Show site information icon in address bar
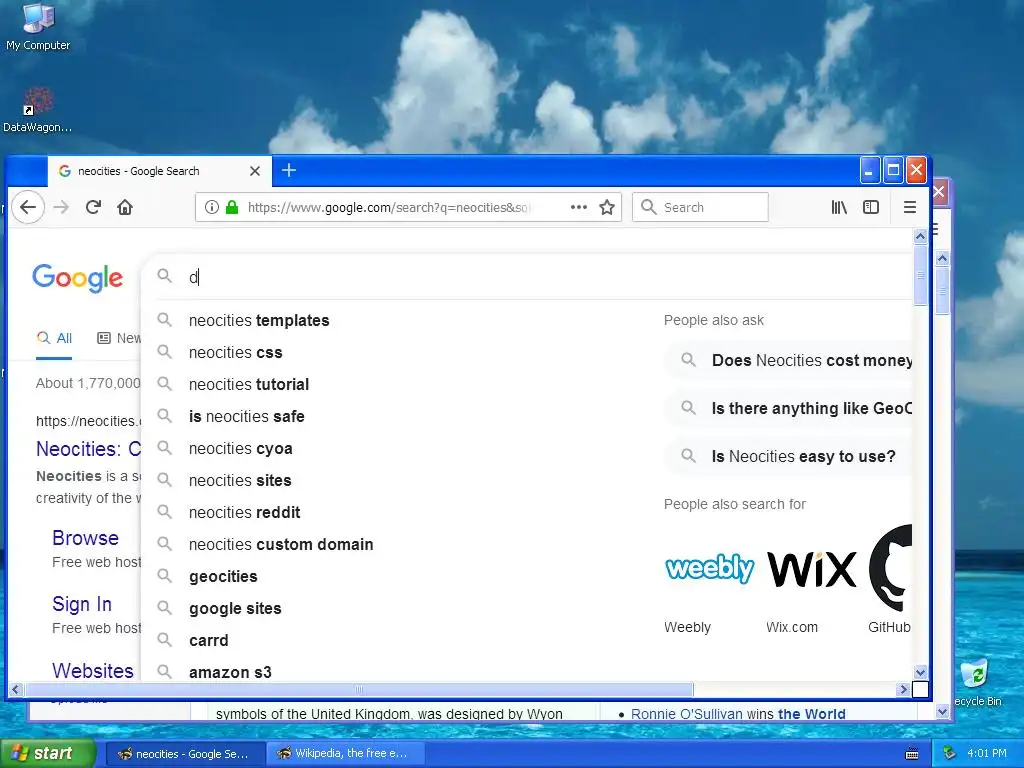 pos(212,208)
